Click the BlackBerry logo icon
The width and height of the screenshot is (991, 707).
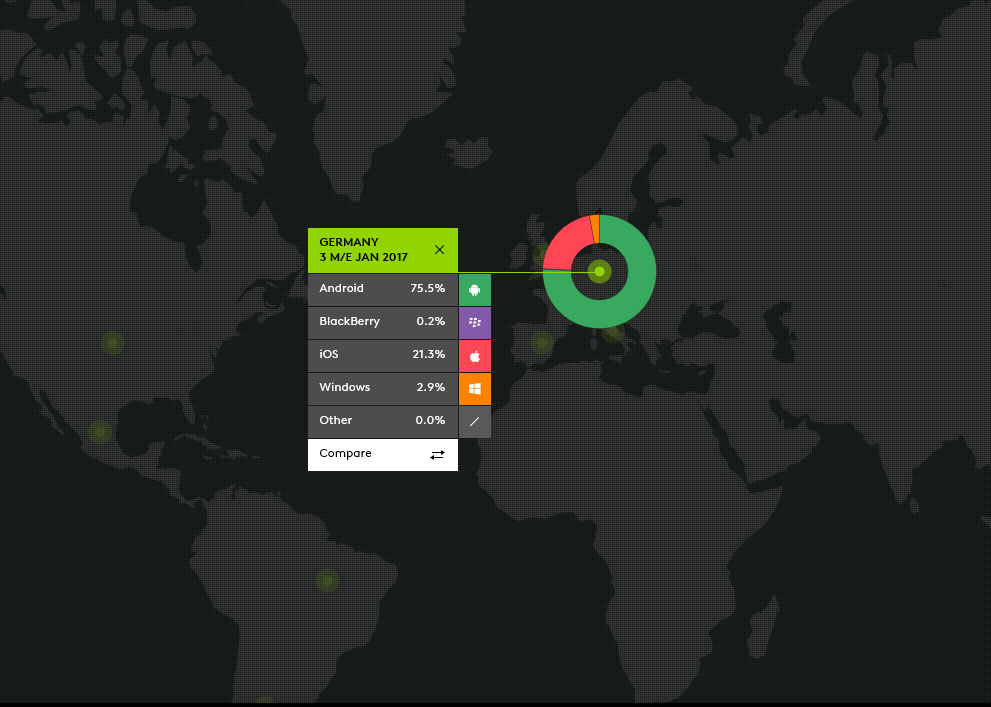click(475, 323)
